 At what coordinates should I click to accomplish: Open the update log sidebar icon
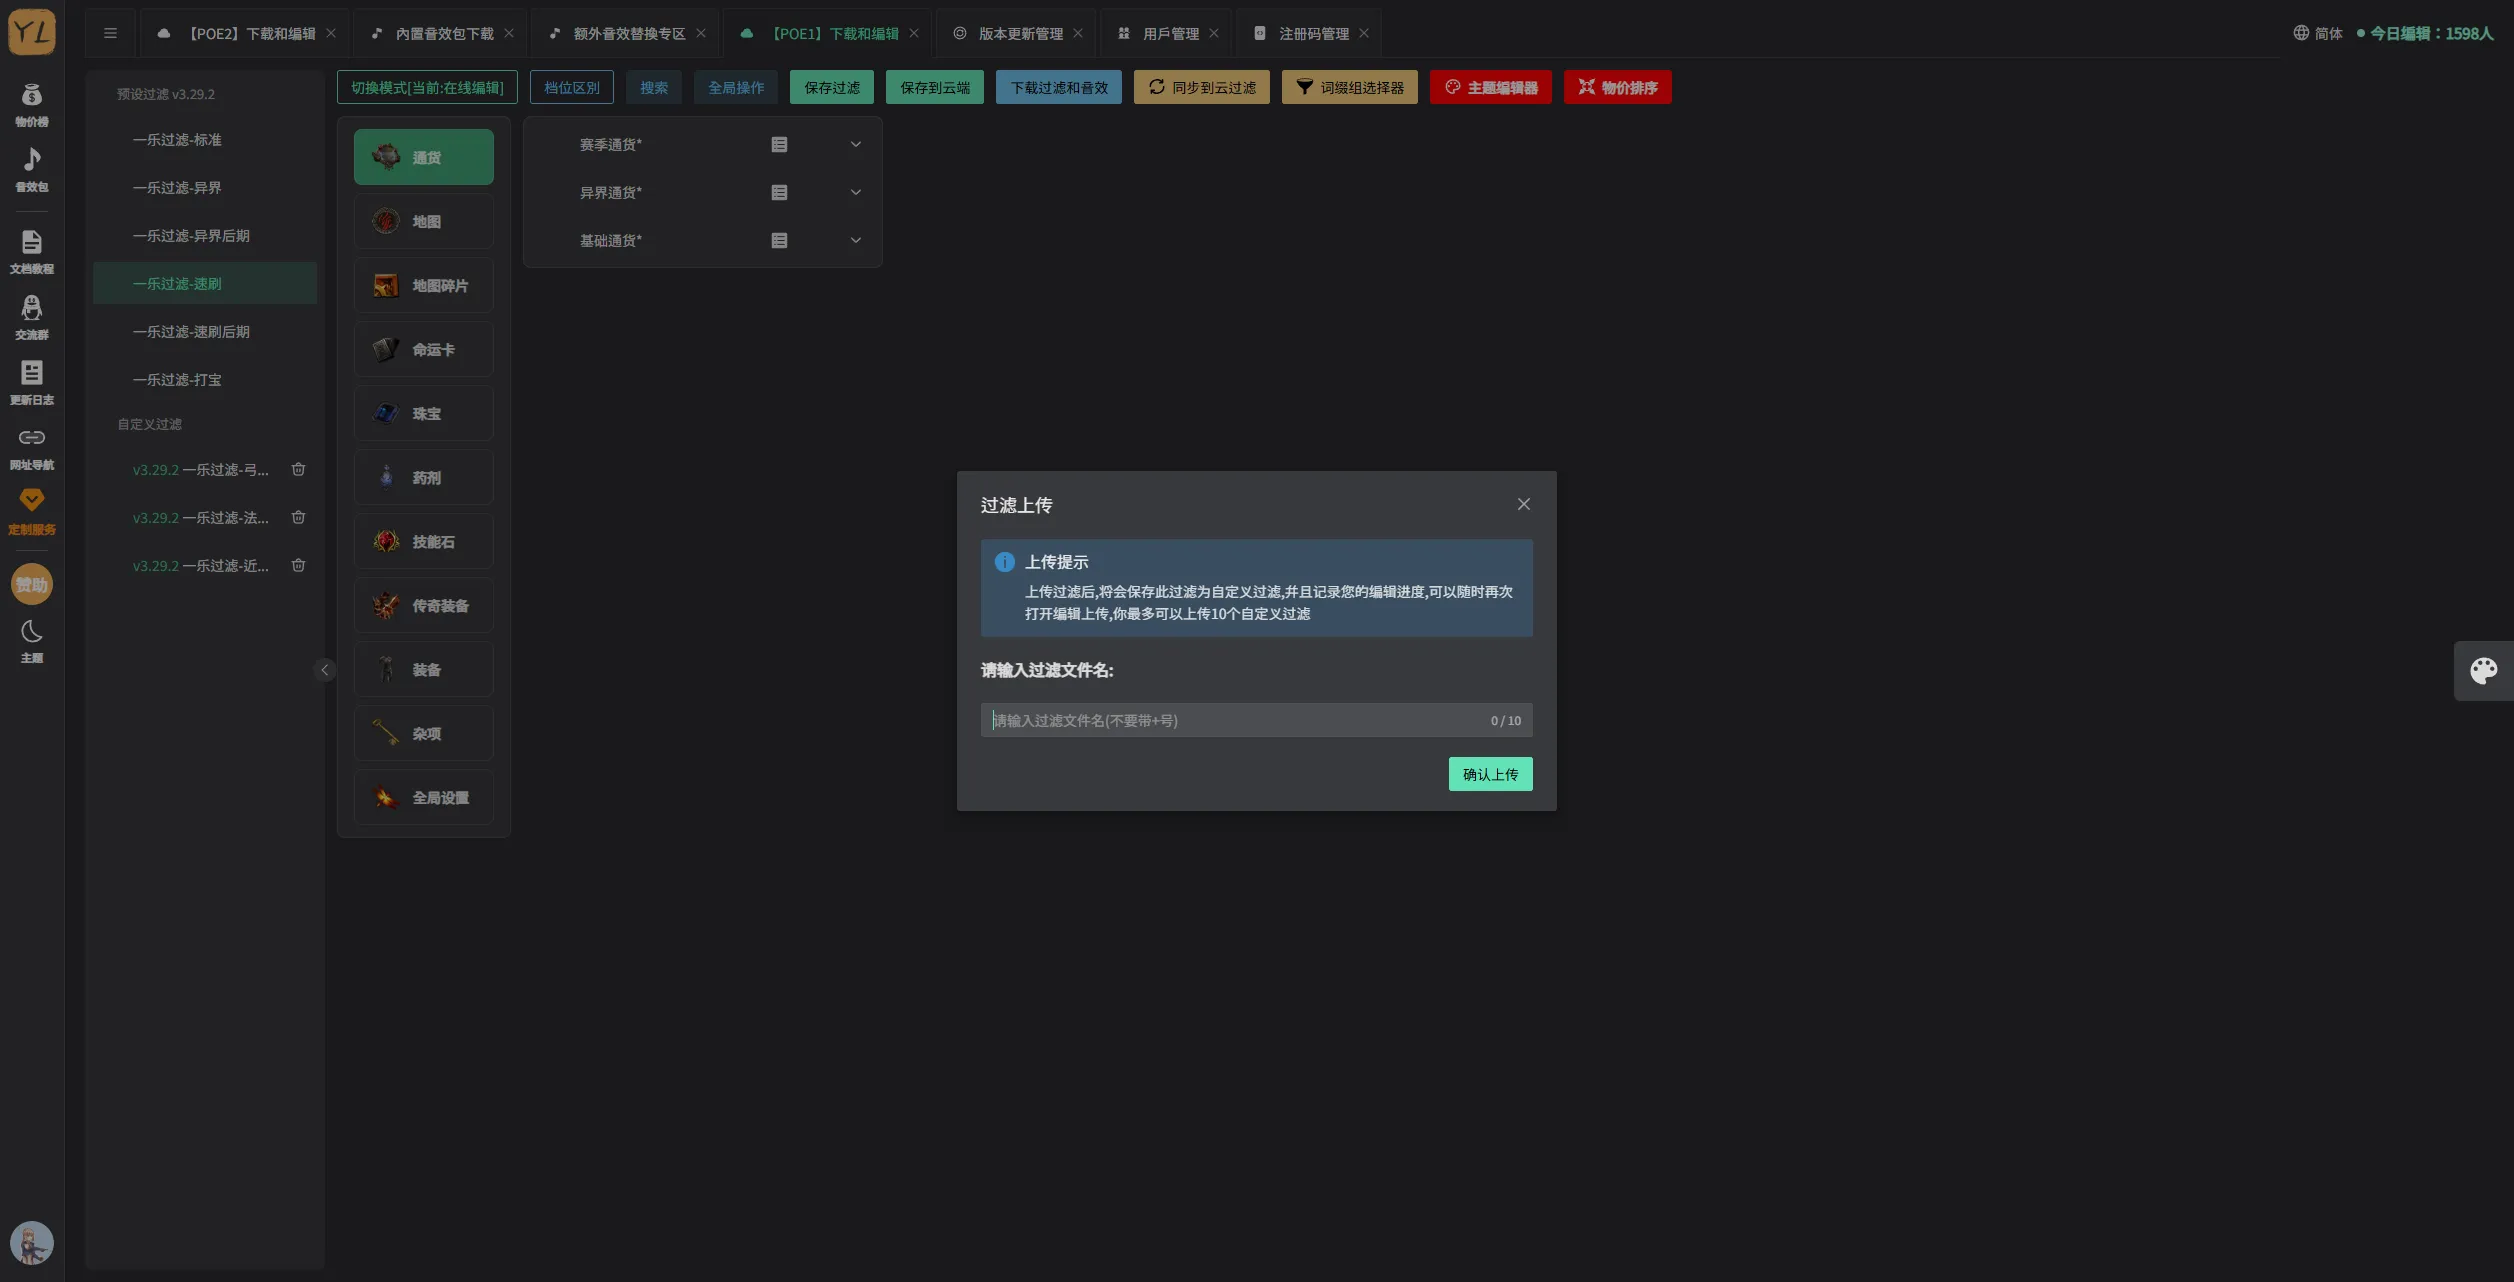point(31,382)
